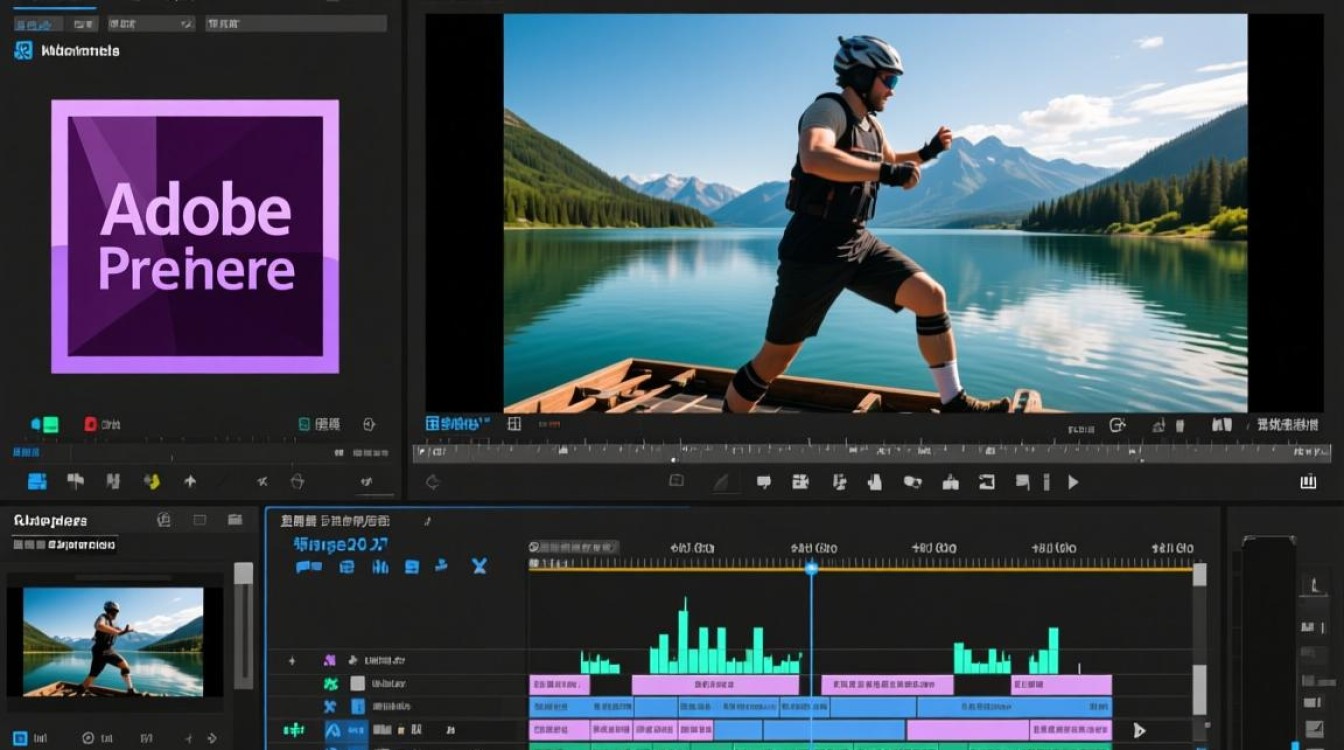Click the camera-shaped icon in the program transport bar
Viewport: 1344px width, 750px height.
[x=800, y=482]
